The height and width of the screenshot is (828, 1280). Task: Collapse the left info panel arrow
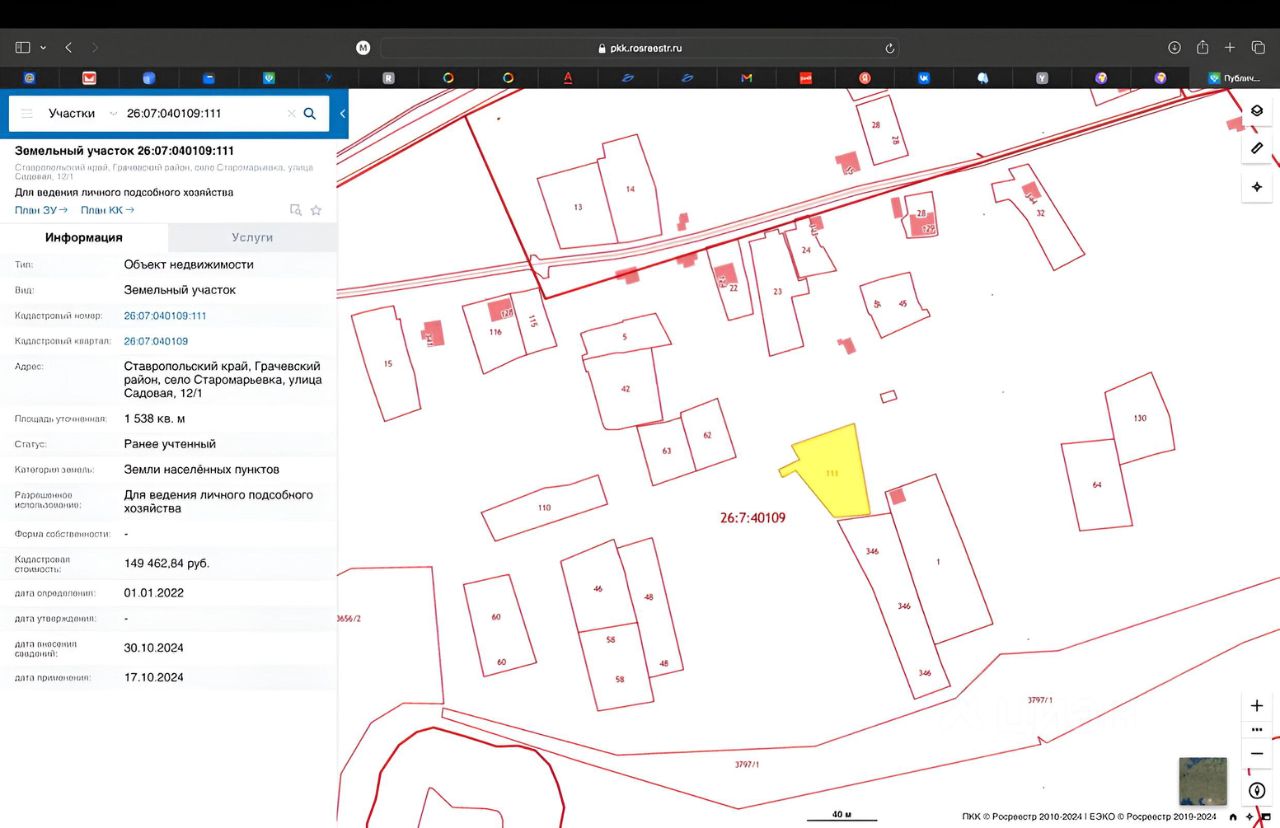tap(343, 114)
